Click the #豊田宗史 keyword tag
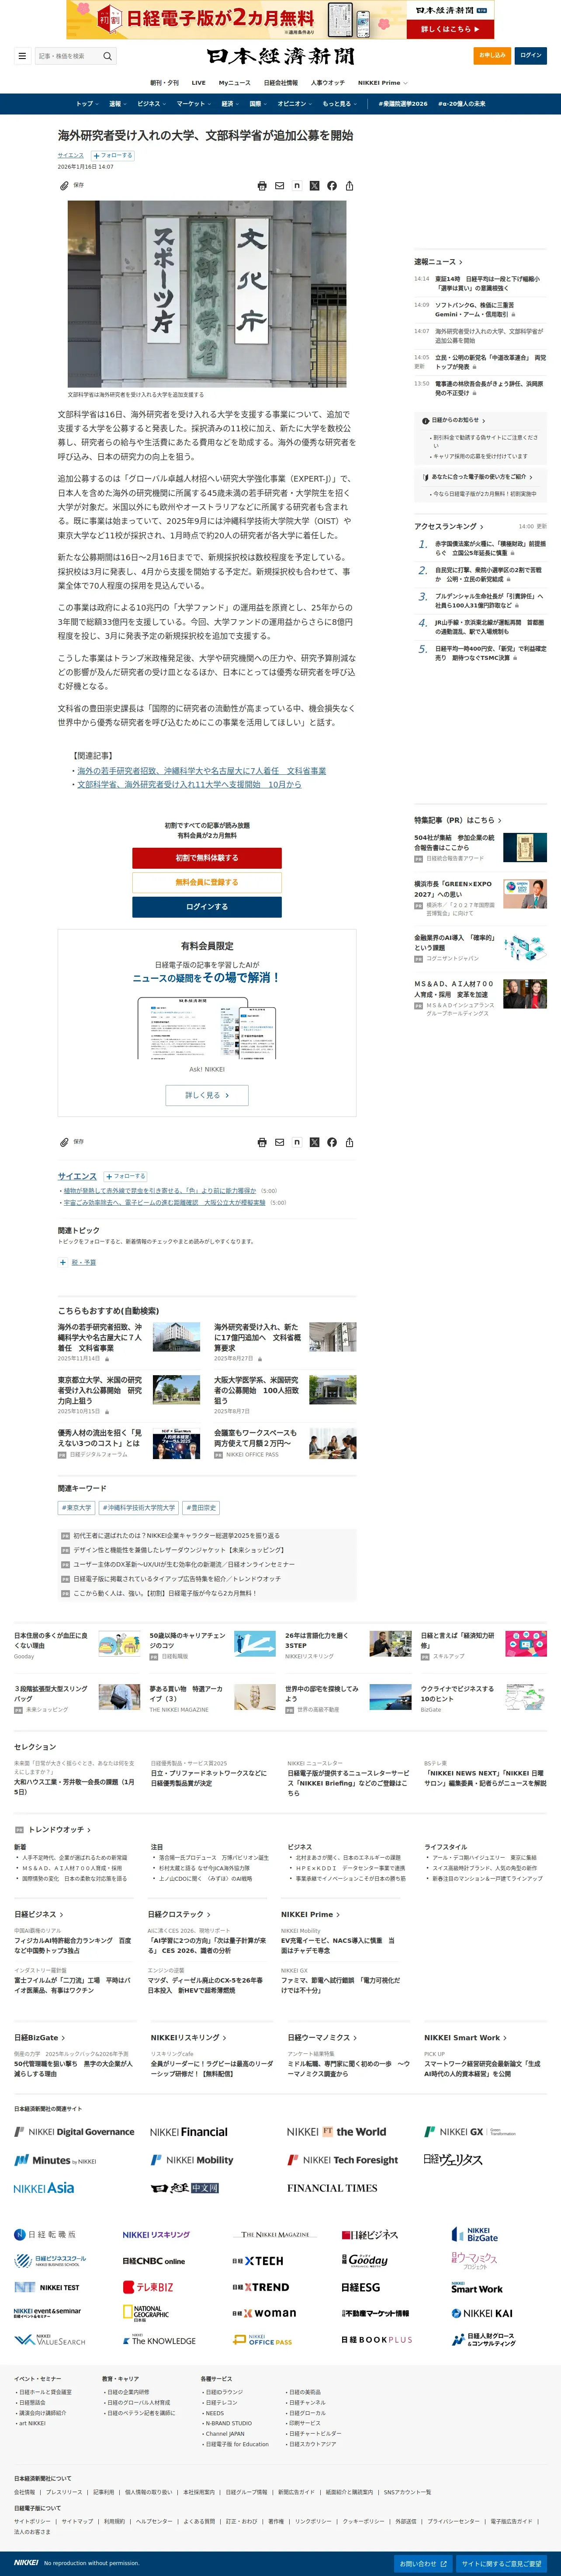 pos(201,1507)
